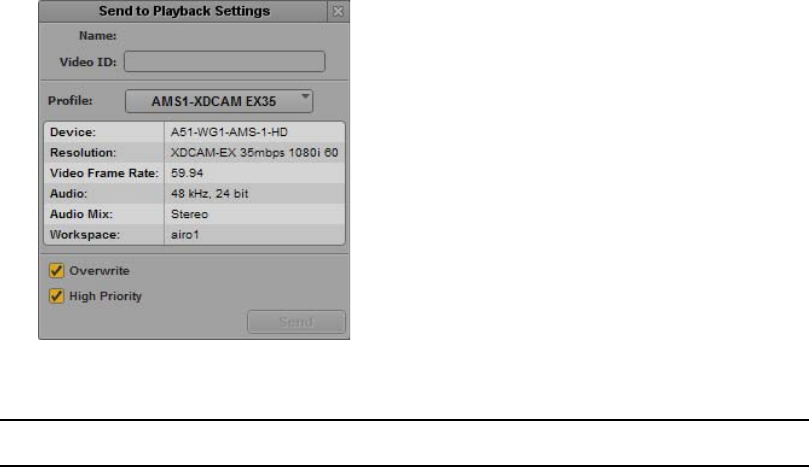This screenshot has width=809, height=467.
Task: Select the Audio Mix value Stereo
Action: click(x=189, y=214)
